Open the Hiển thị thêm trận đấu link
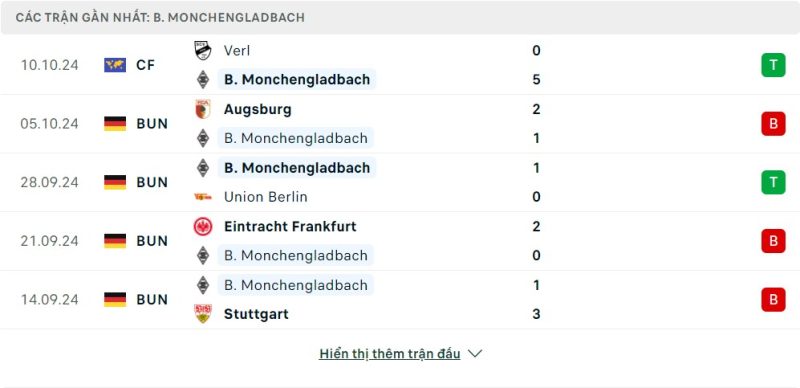This screenshot has height=388, width=800. pos(389,354)
